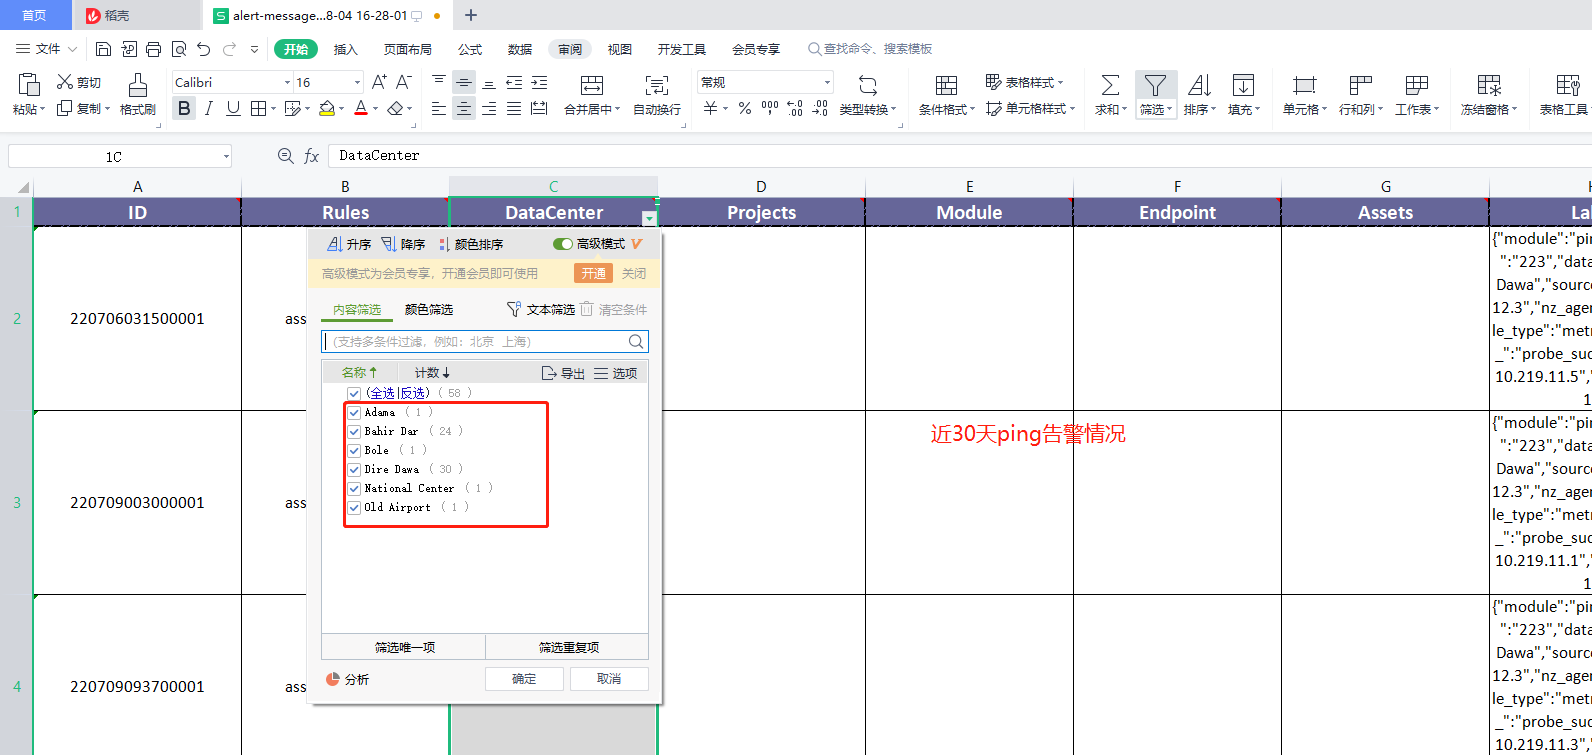Image resolution: width=1592 pixels, height=755 pixels.
Task: Click the Bold formatting icon
Action: click(184, 109)
